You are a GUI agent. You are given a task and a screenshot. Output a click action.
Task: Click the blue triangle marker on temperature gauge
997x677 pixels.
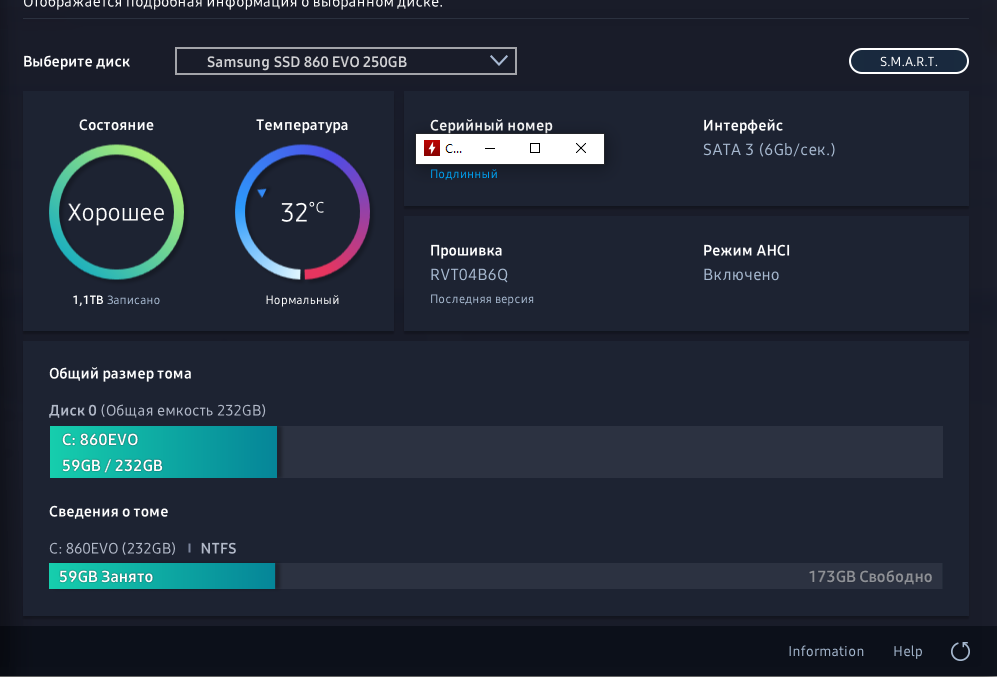click(x=261, y=193)
